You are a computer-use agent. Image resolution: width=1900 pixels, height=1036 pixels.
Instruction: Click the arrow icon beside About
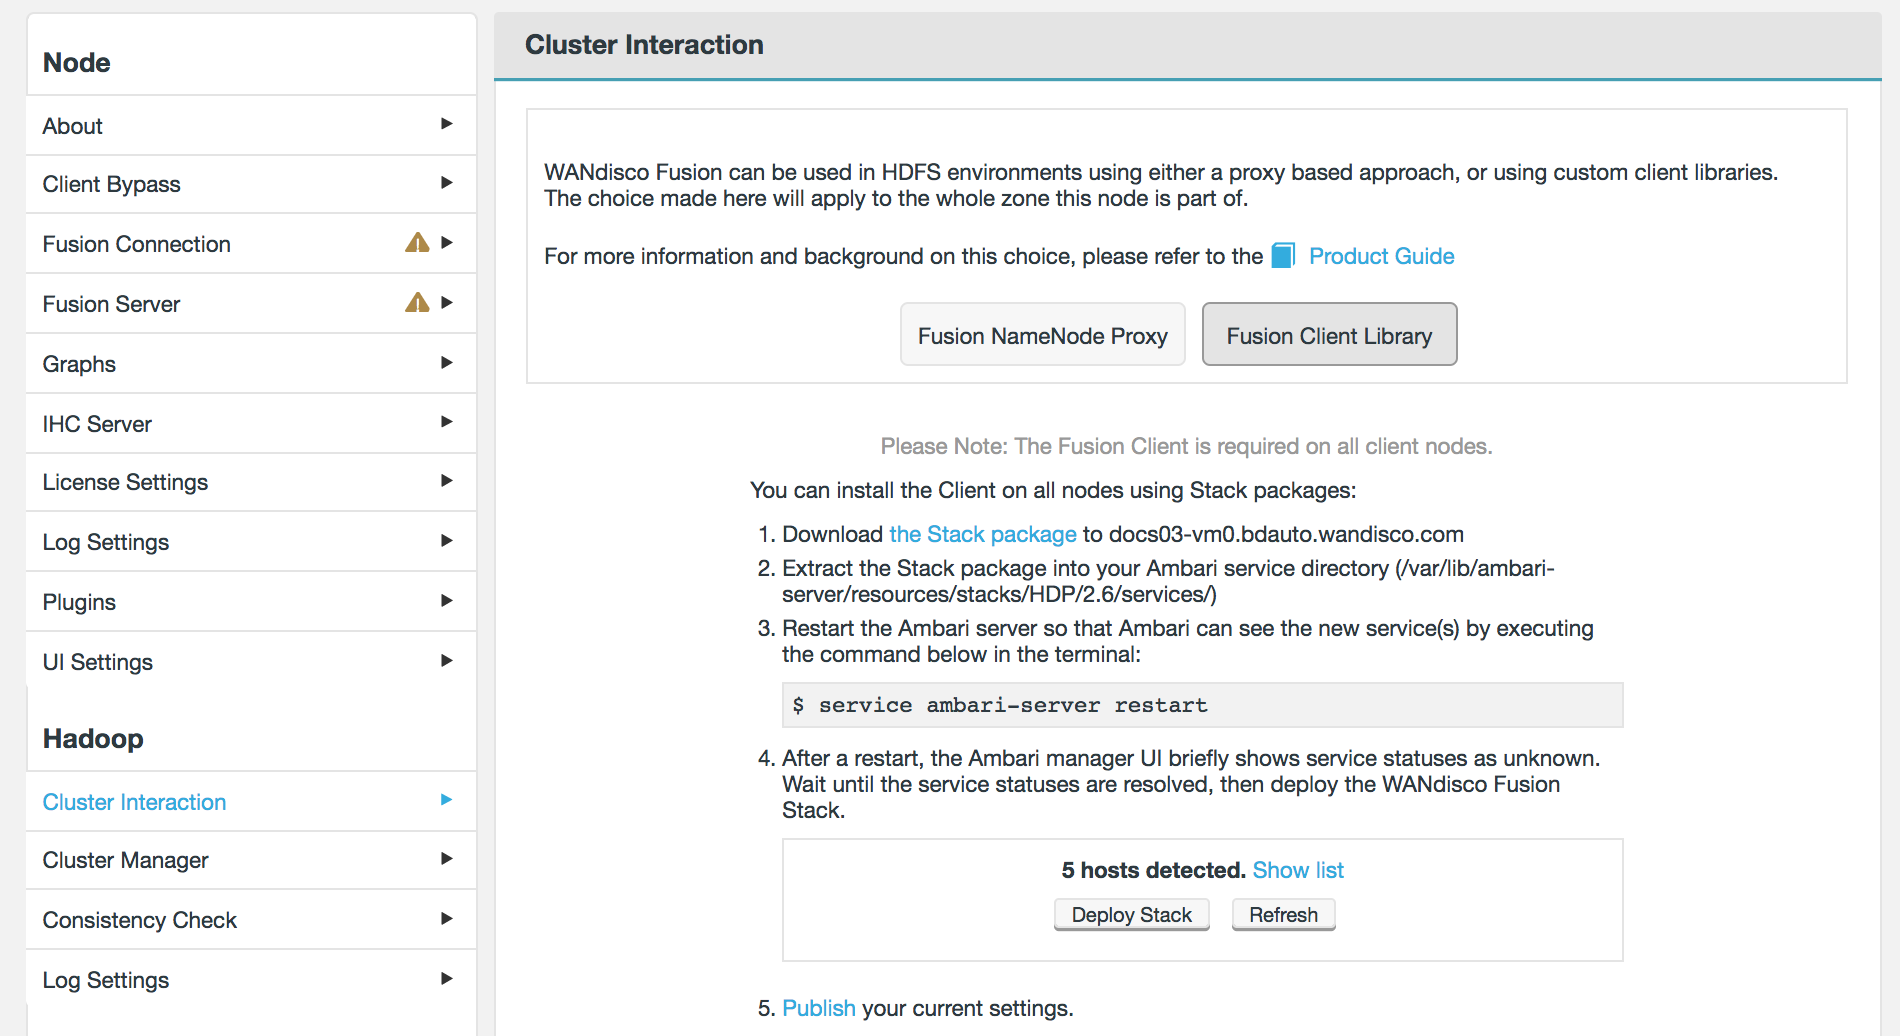447,124
